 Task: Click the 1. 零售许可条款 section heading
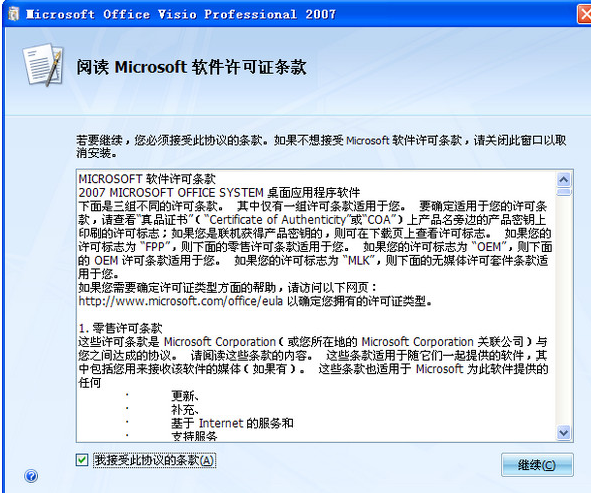(121, 328)
